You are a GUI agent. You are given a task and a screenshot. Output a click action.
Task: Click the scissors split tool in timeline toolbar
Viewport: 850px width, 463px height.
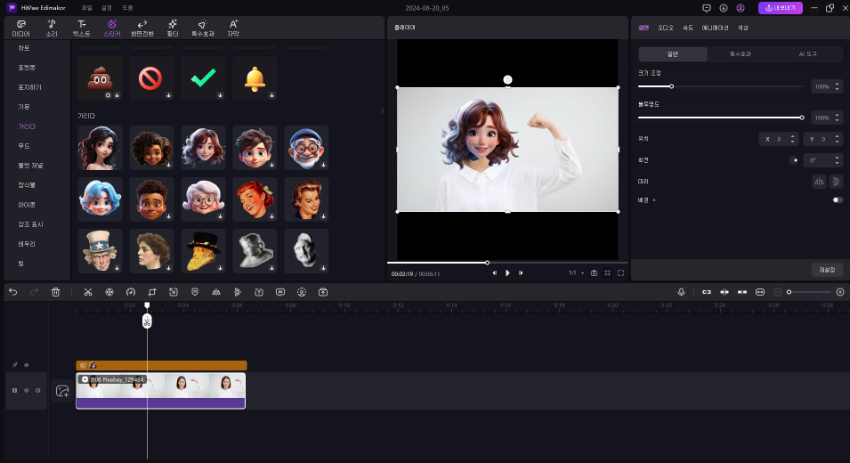[88, 292]
